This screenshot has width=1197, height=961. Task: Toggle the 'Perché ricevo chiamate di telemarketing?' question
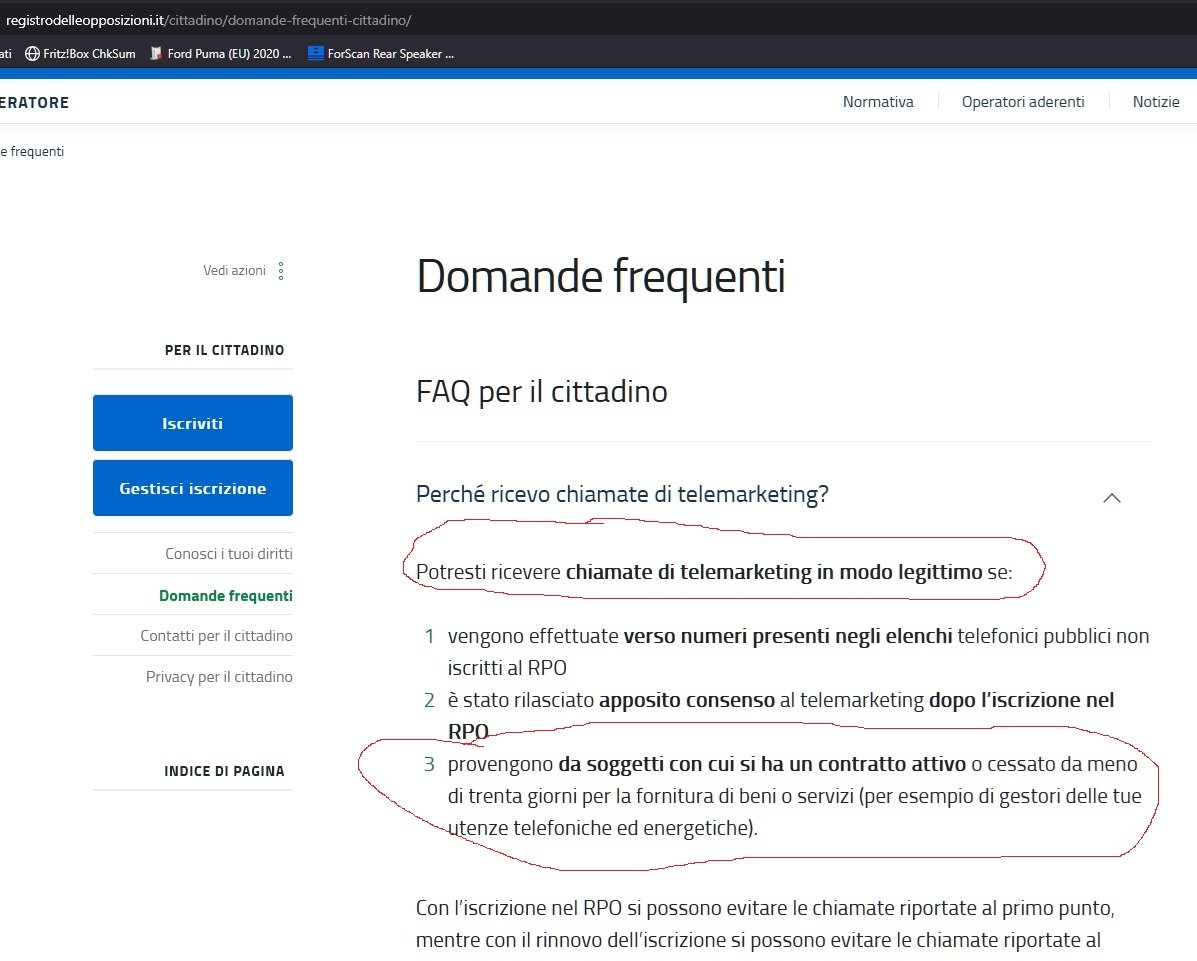pyautogui.click(x=622, y=495)
